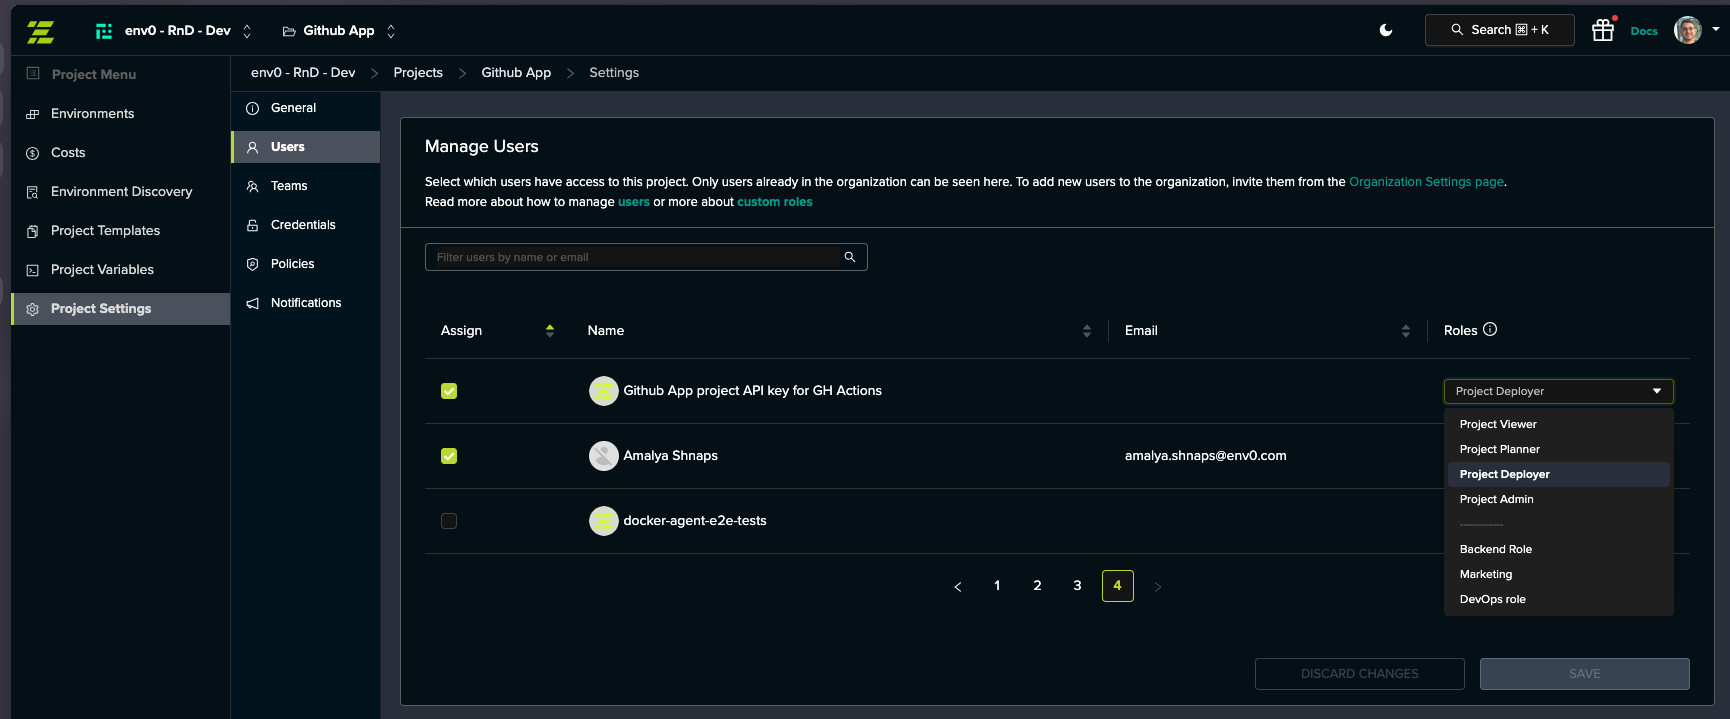Click the Roles info icon
The width and height of the screenshot is (1730, 719).
(x=1490, y=329)
